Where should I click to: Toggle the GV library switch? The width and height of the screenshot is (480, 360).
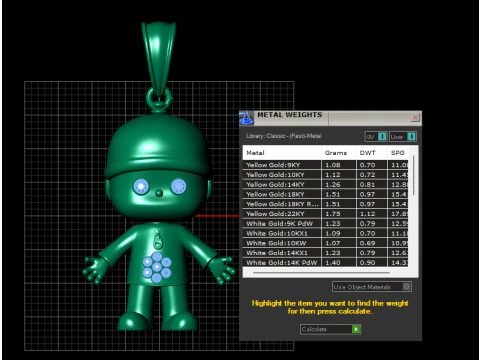(x=376, y=136)
